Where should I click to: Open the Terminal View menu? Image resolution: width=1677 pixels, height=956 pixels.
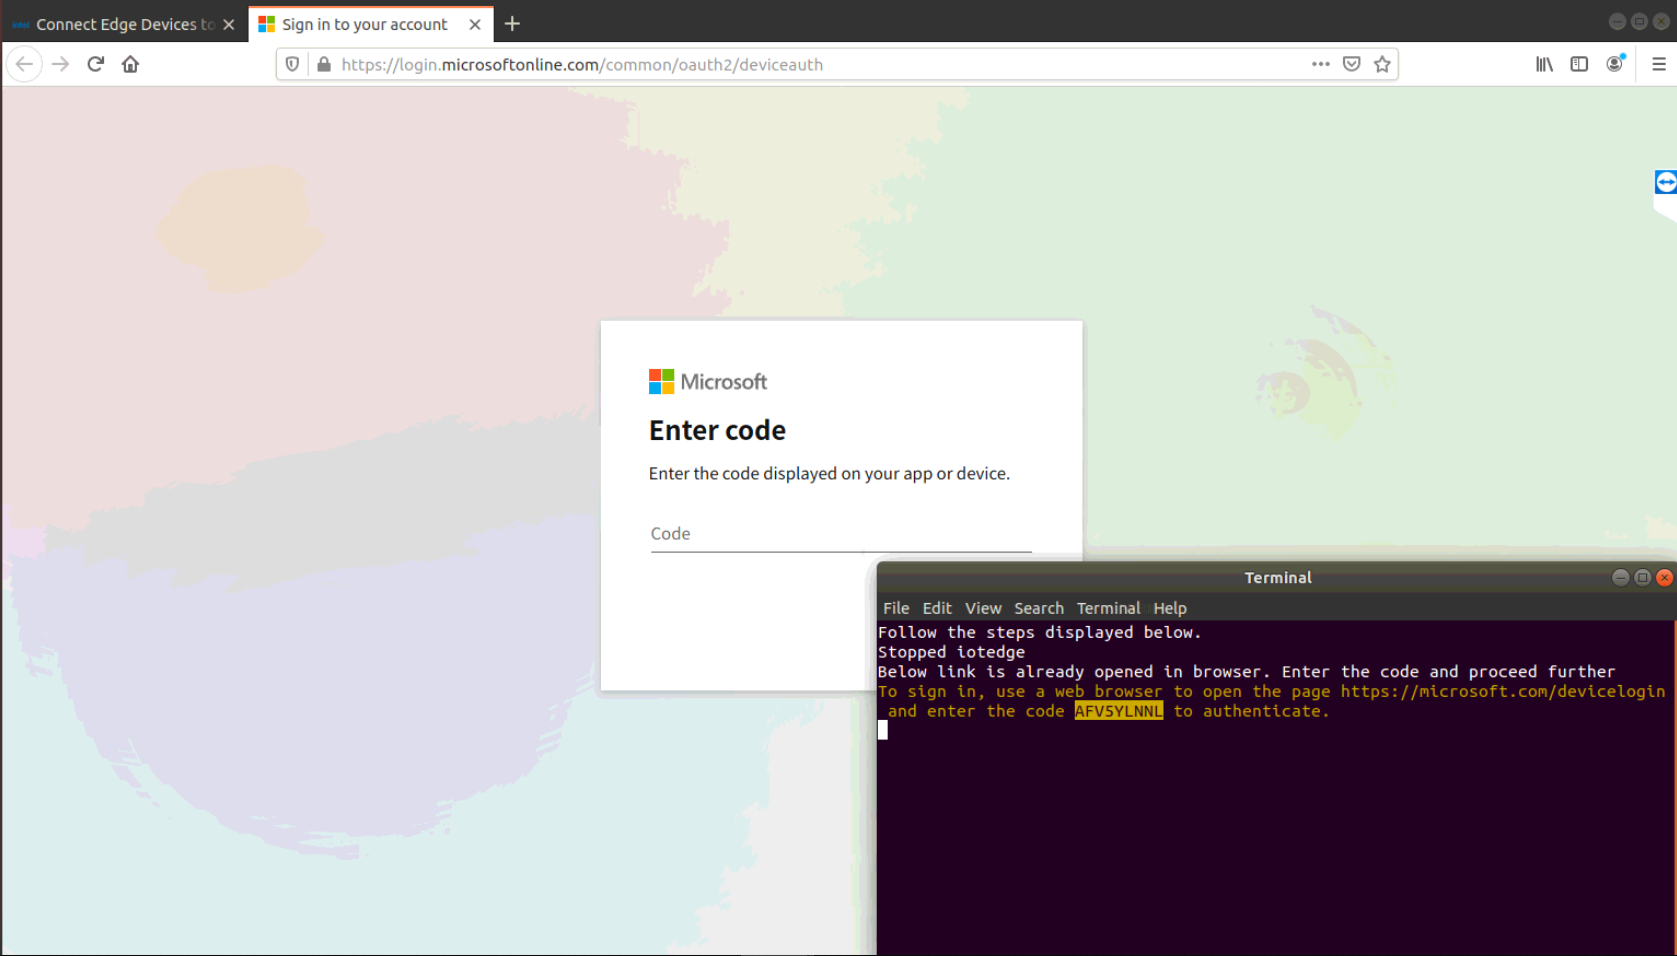coord(983,608)
